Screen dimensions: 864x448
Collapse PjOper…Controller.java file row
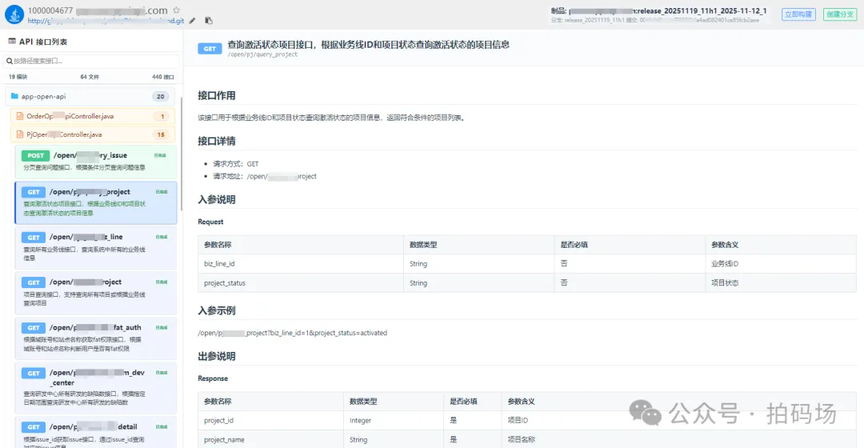coord(93,134)
